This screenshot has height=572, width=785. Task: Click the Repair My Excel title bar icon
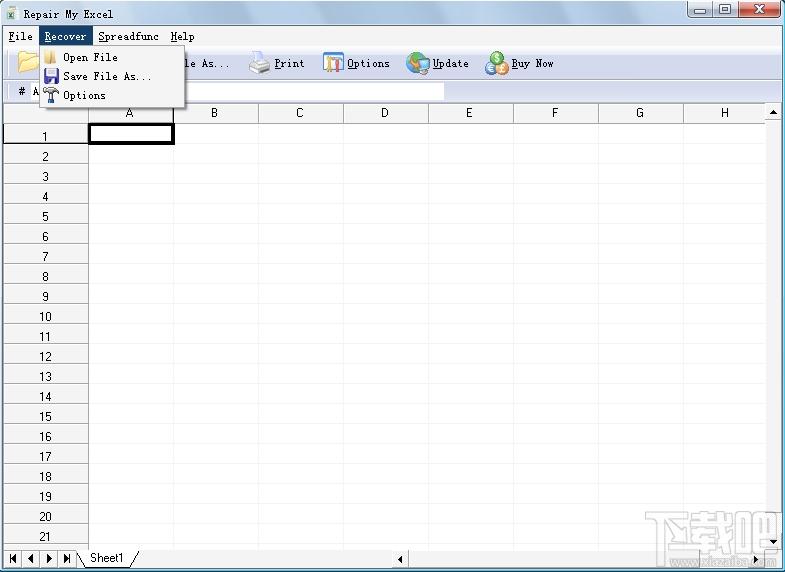pyautogui.click(x=12, y=14)
